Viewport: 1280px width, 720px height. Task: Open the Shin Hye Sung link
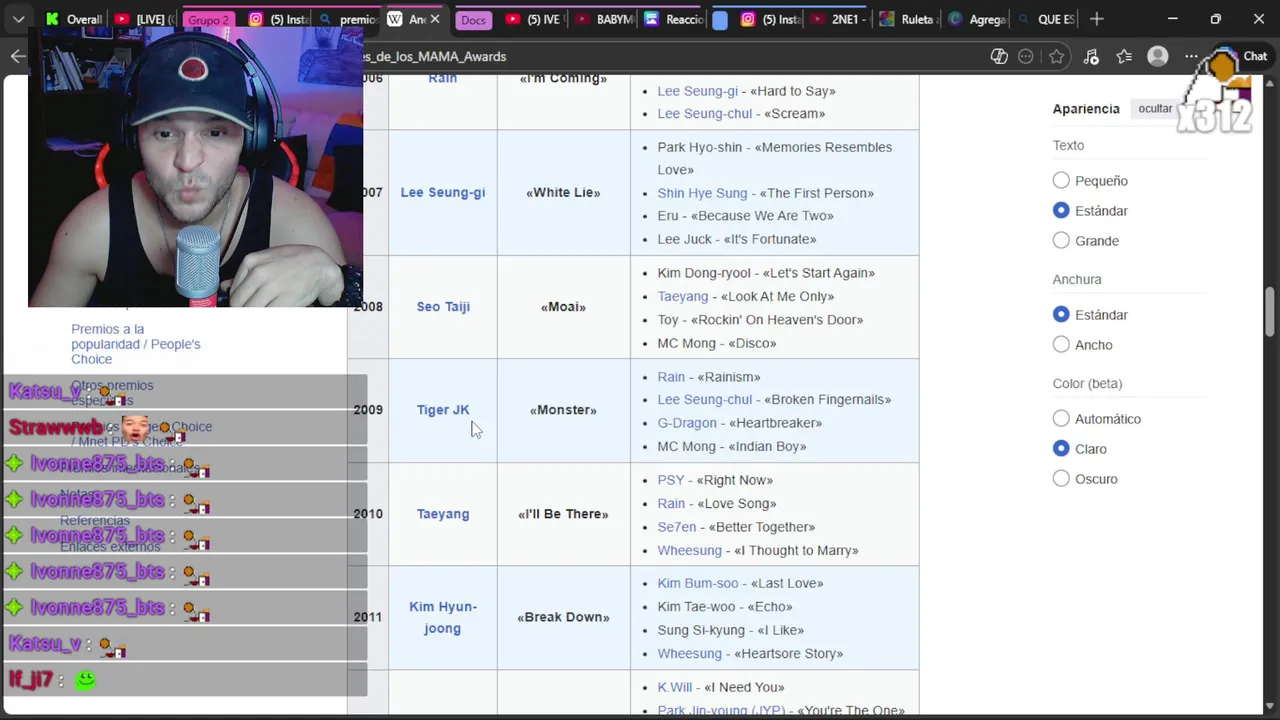702,193
